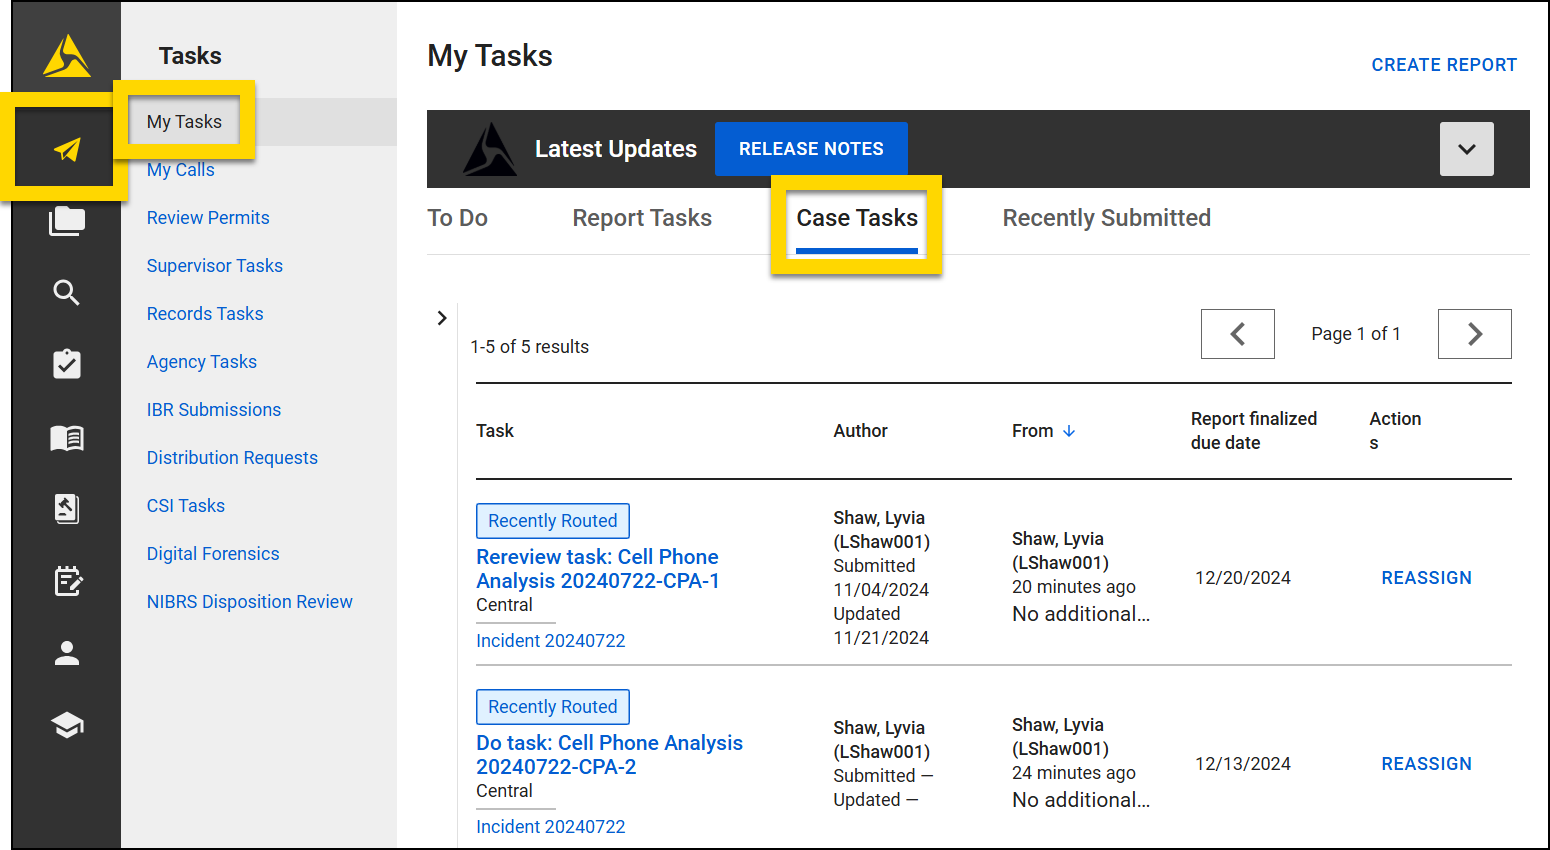1550x850 pixels.
Task: Open the To Do tab
Action: [x=457, y=217]
